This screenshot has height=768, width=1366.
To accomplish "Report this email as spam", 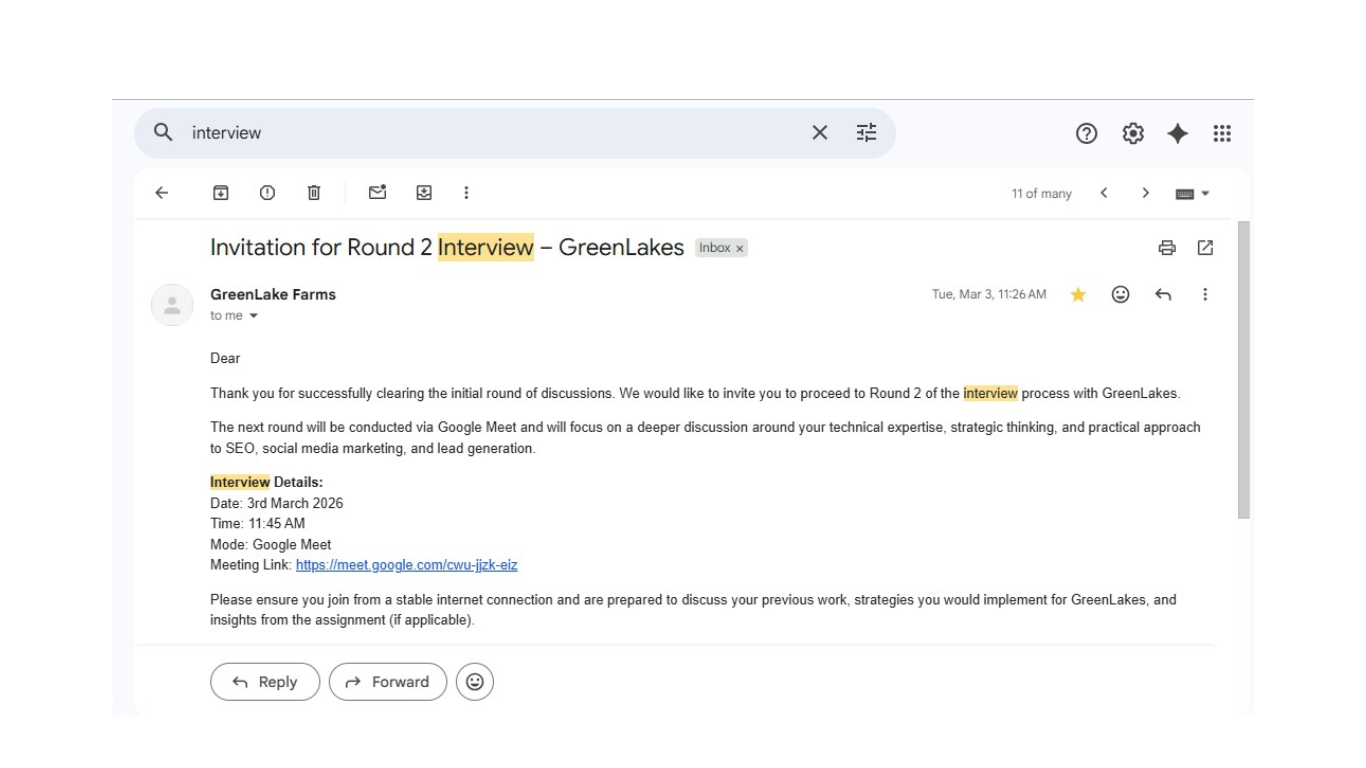I will [x=267, y=193].
